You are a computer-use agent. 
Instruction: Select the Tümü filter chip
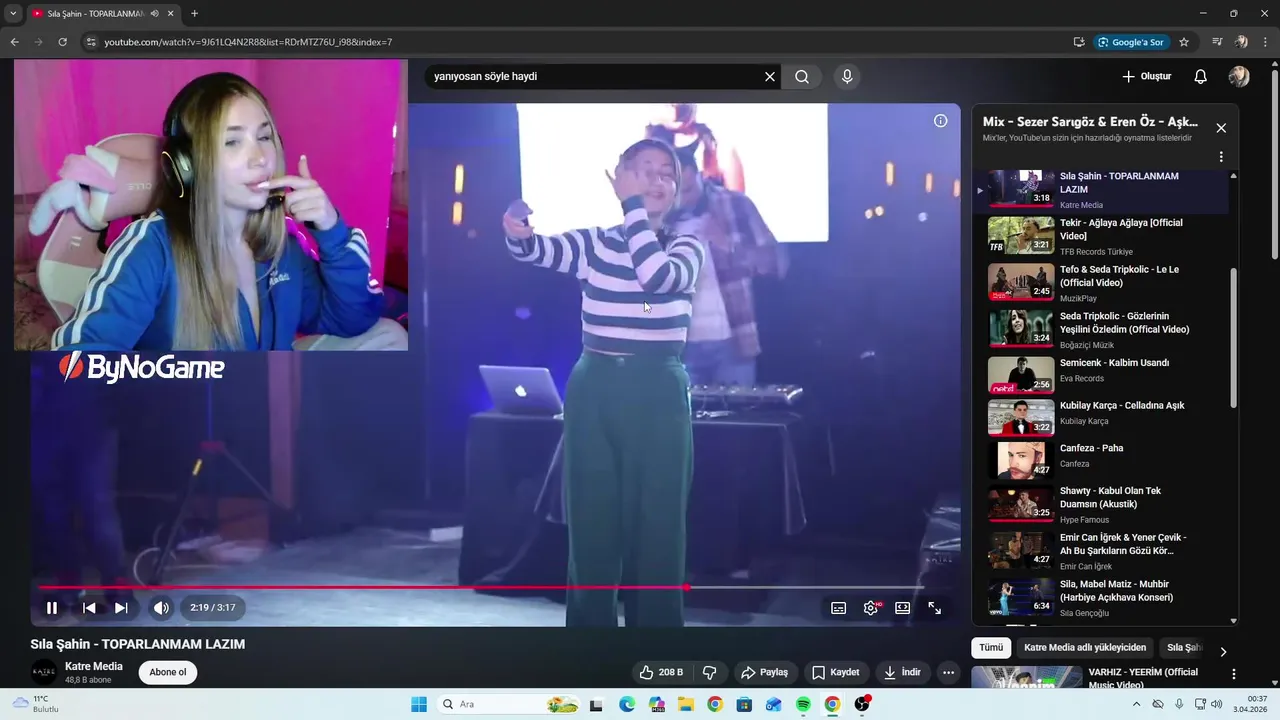click(991, 648)
